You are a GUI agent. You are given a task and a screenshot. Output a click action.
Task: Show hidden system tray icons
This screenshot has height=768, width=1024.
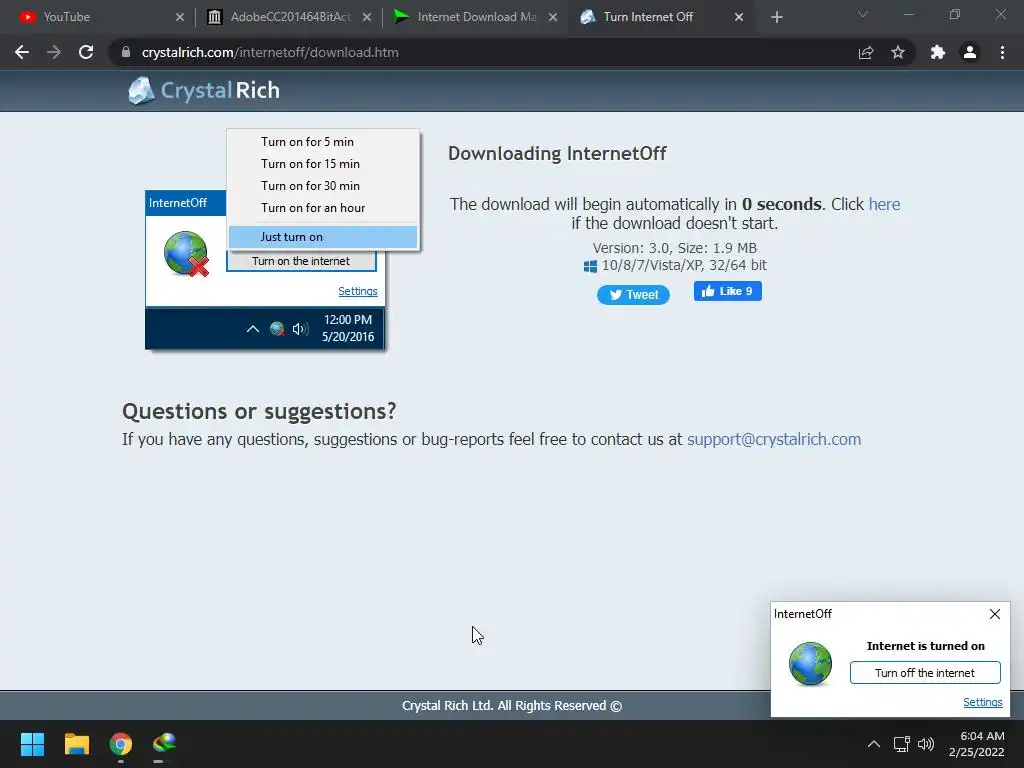[873, 744]
